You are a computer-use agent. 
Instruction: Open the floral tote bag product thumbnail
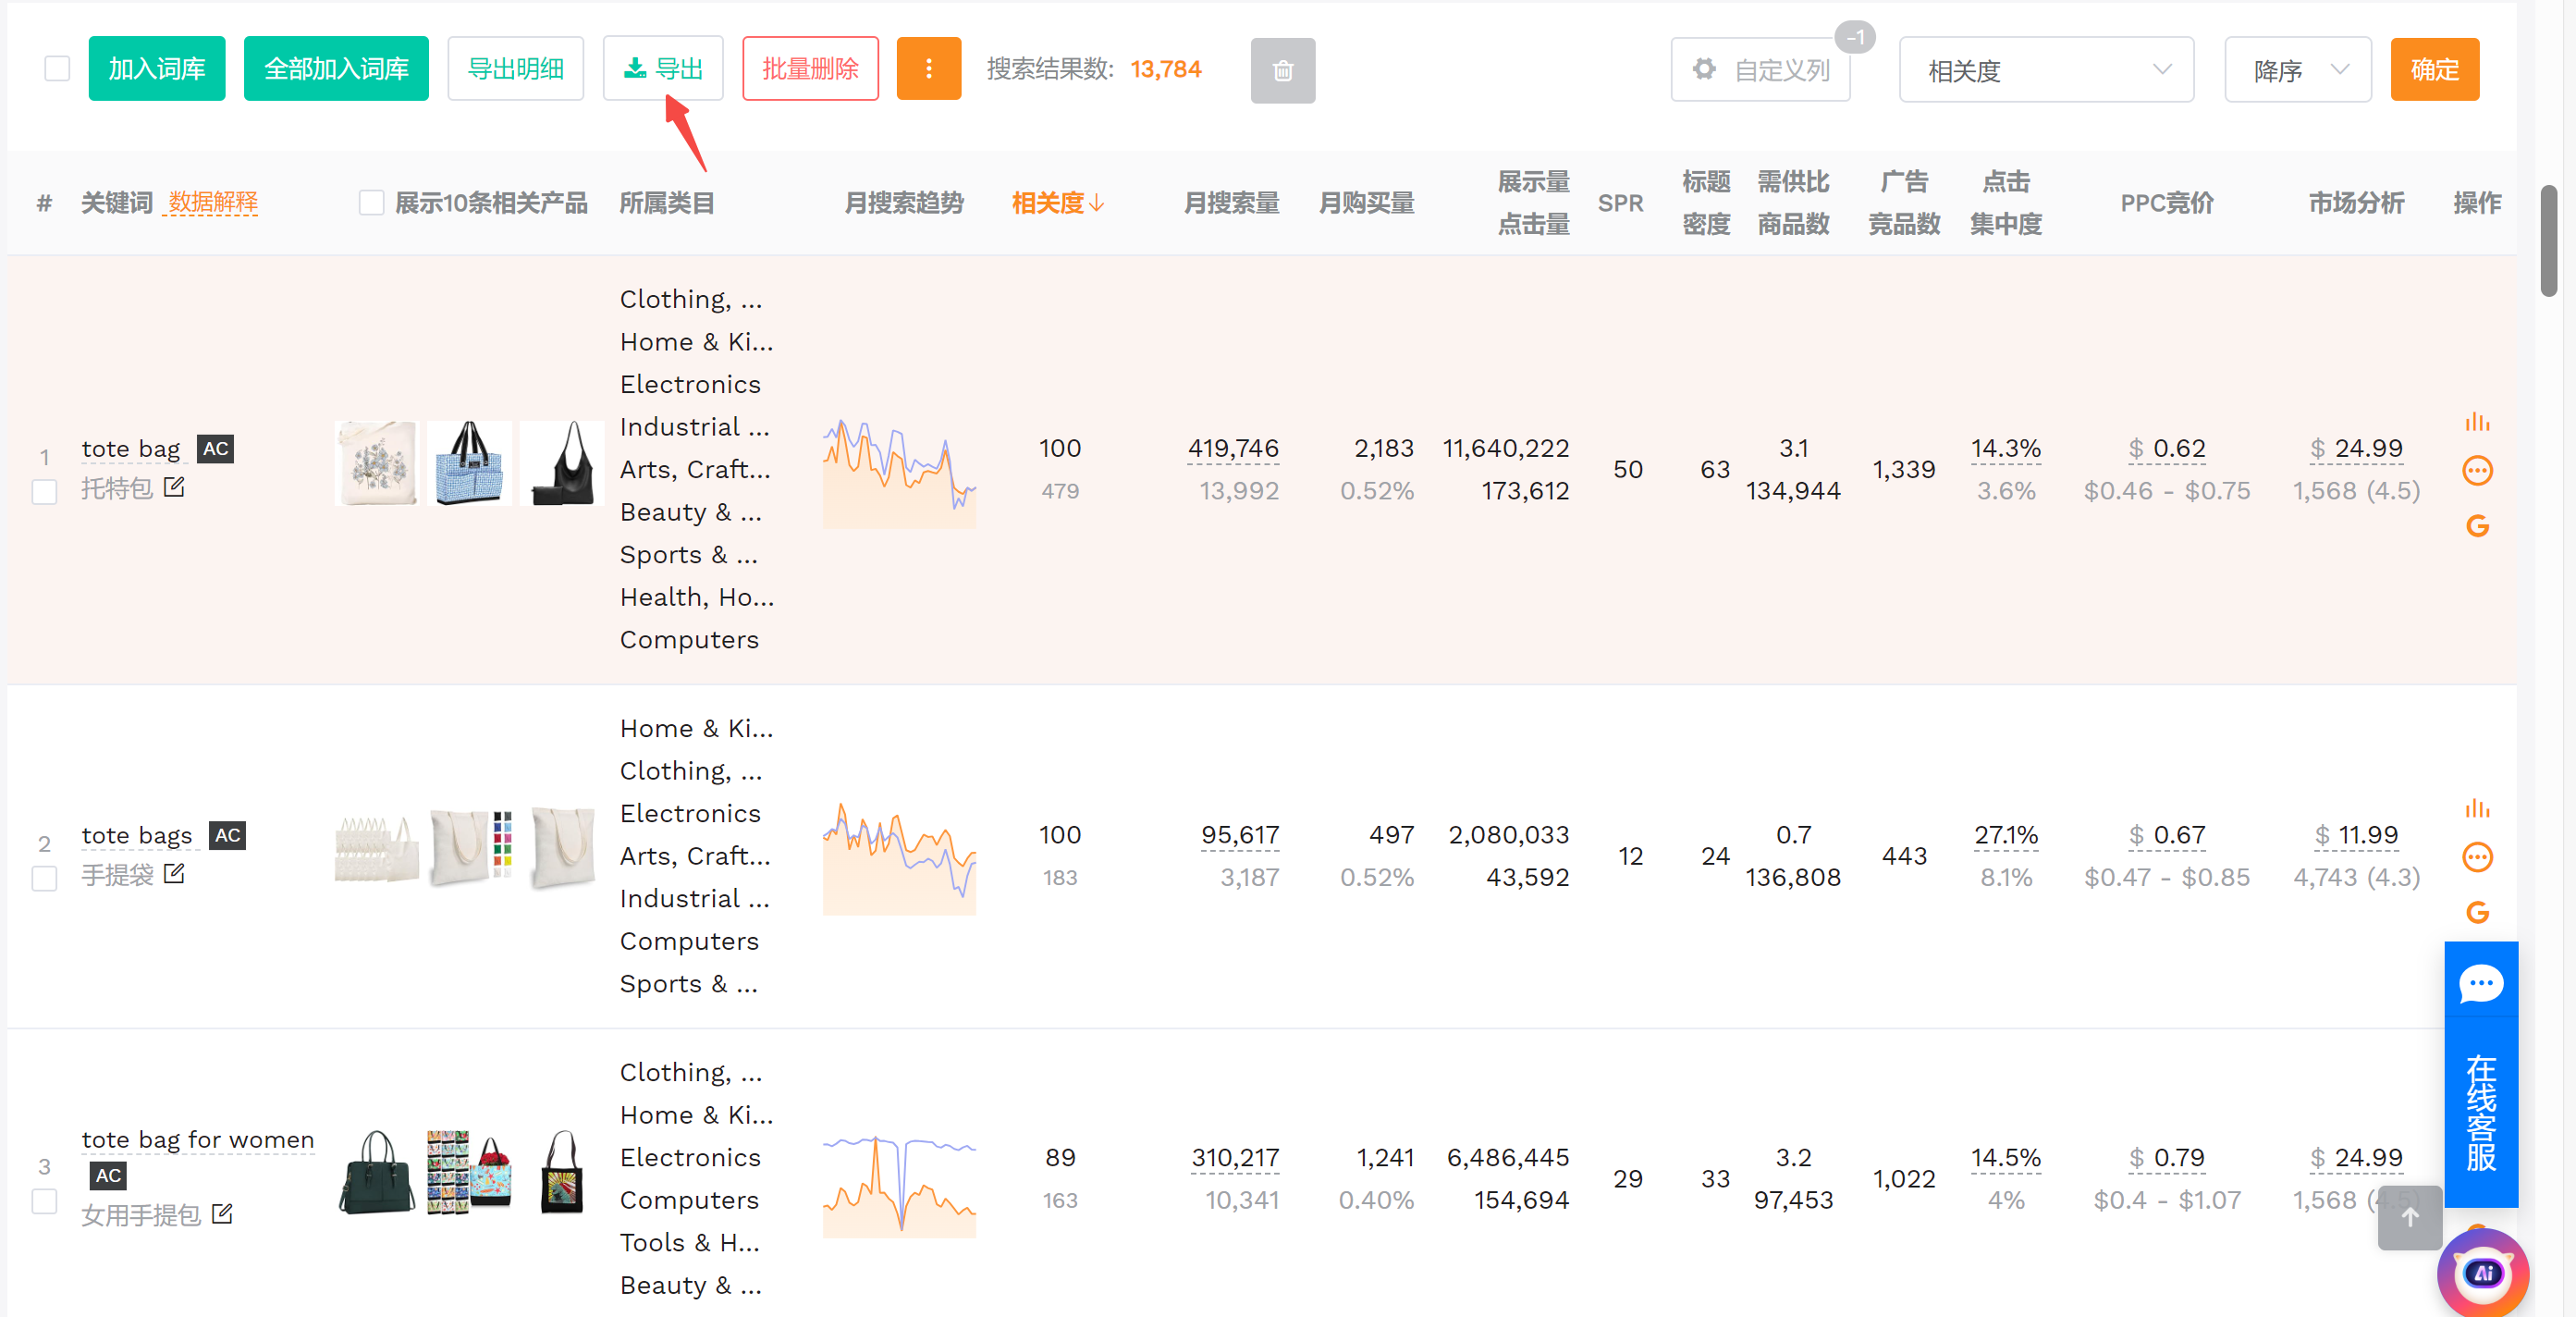pos(376,462)
